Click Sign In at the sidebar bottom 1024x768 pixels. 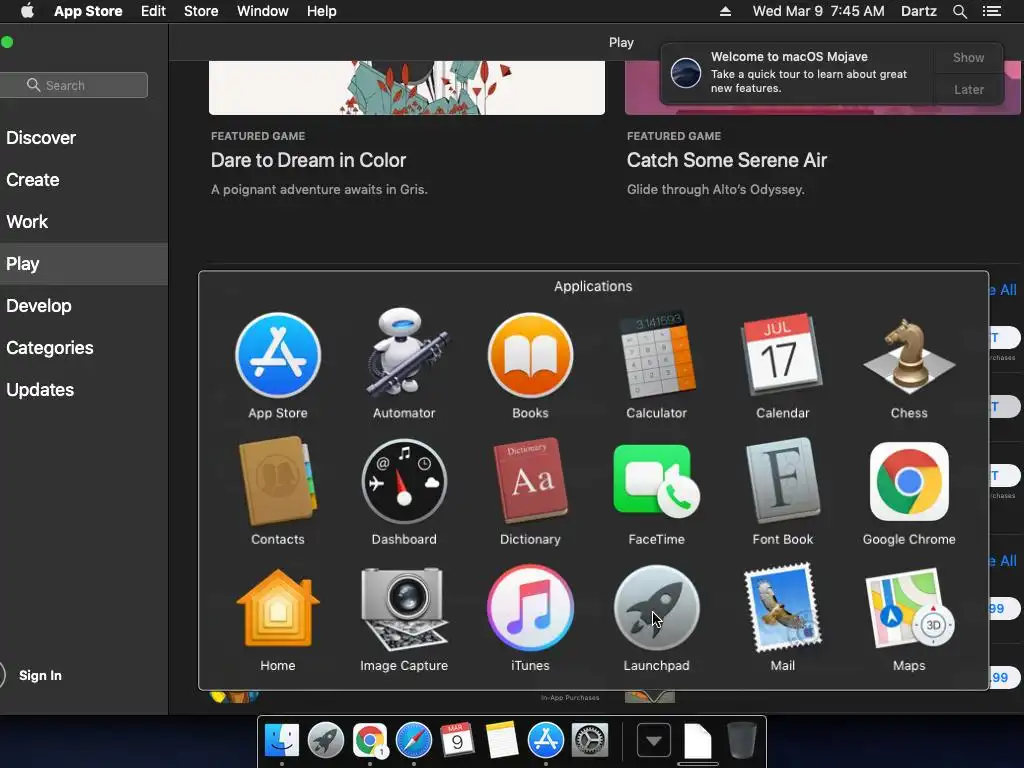click(x=40, y=675)
